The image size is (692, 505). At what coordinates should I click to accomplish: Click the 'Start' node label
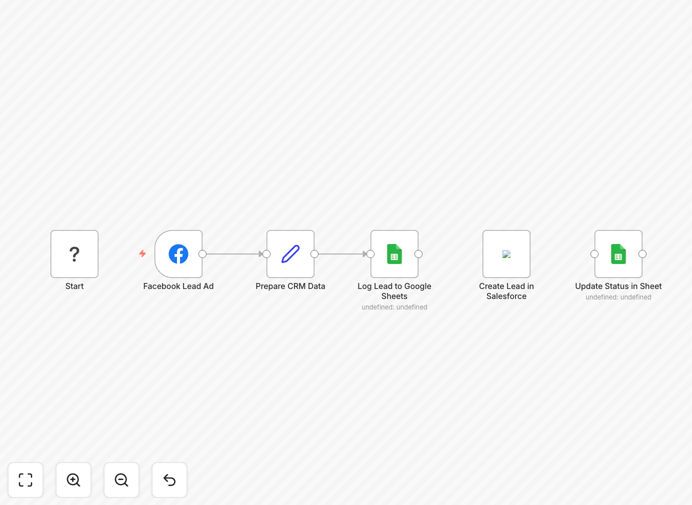pyautogui.click(x=75, y=286)
